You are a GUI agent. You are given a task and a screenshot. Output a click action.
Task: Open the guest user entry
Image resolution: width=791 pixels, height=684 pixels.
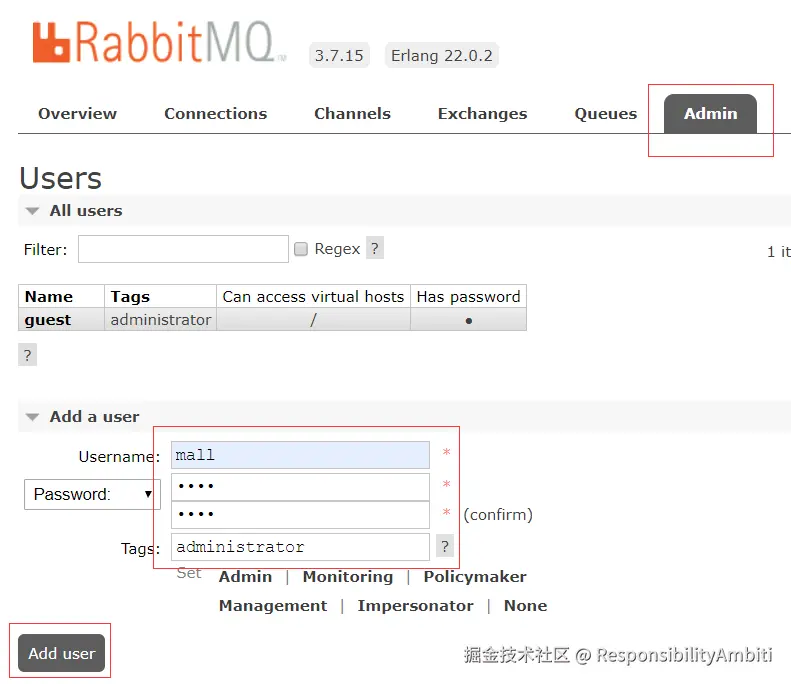pyautogui.click(x=48, y=320)
